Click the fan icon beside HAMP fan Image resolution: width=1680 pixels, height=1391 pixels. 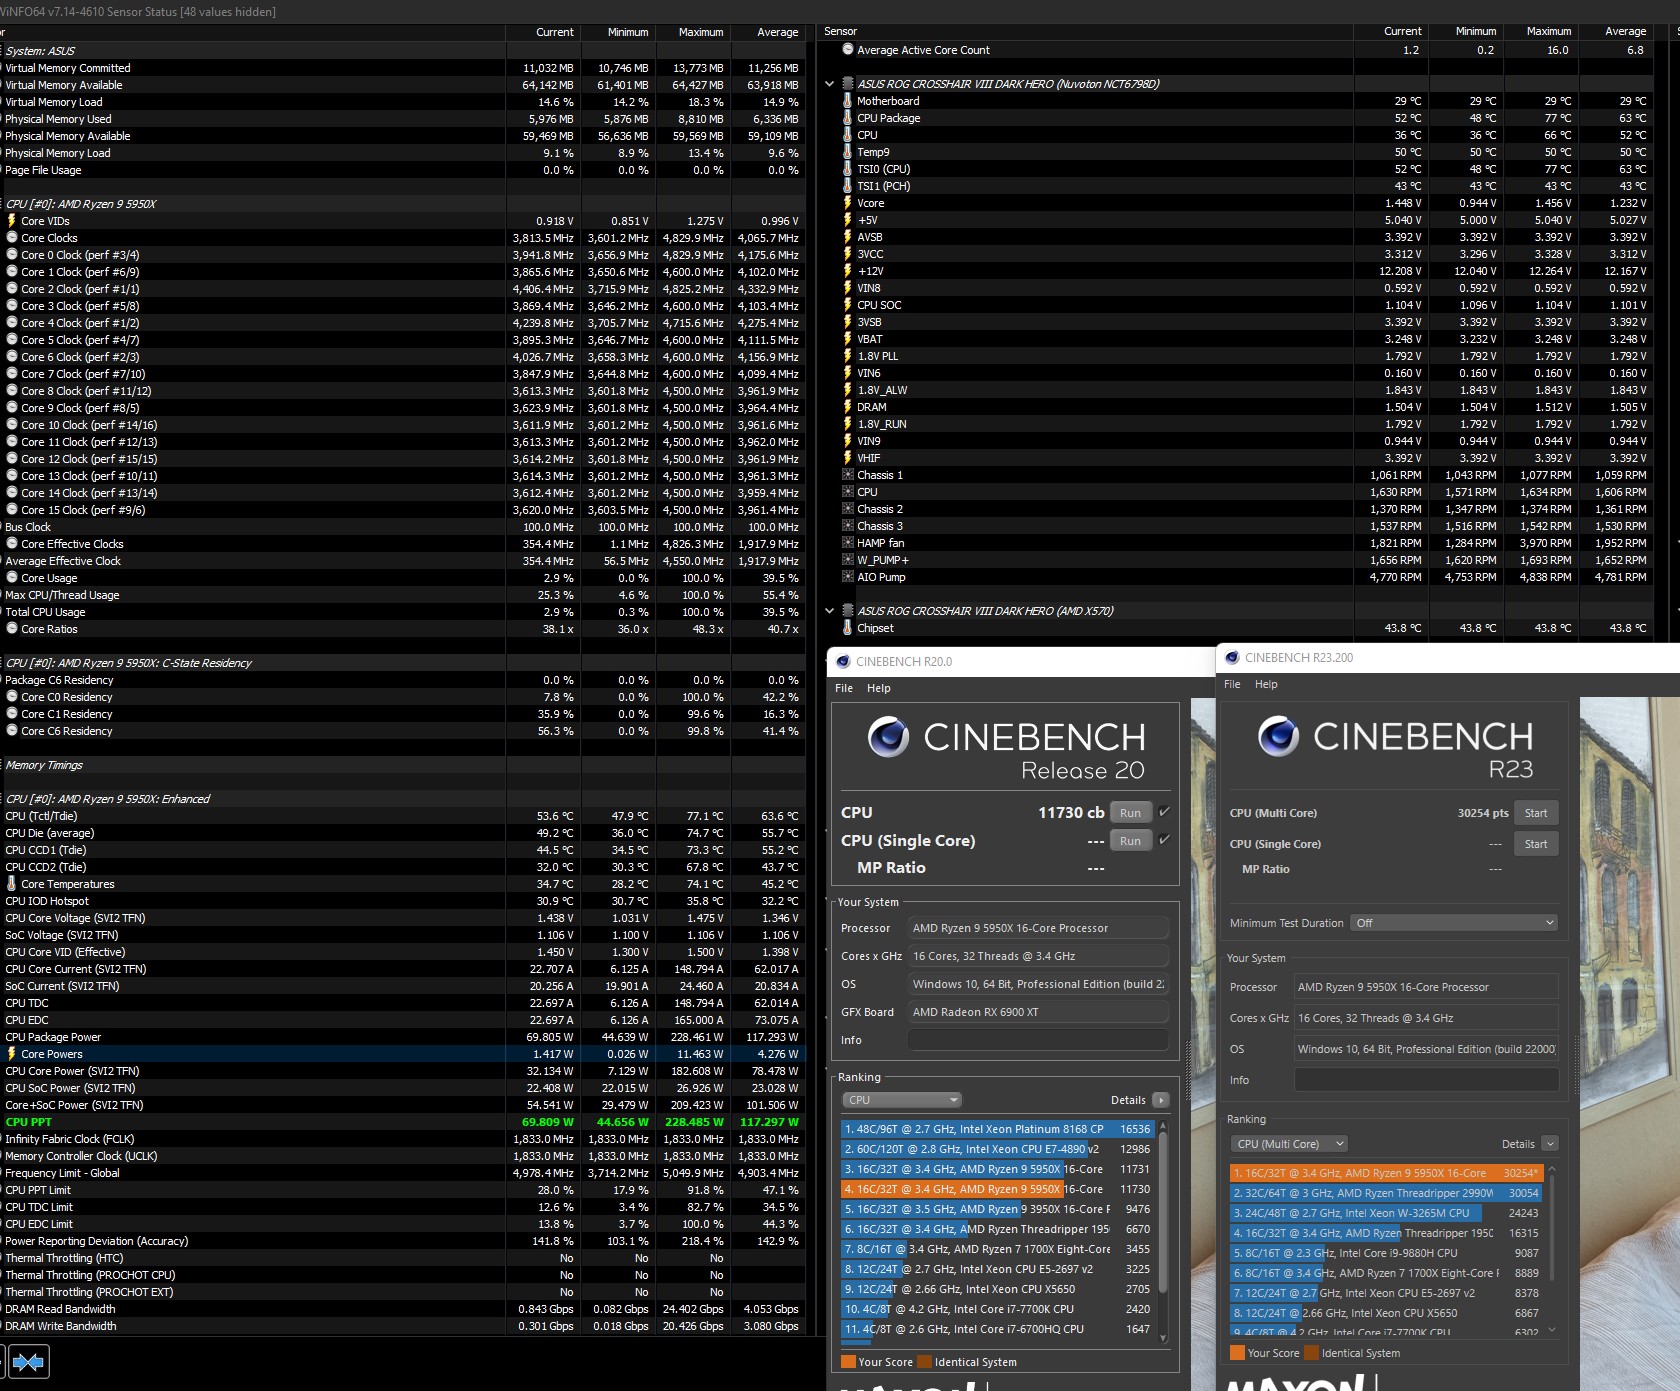pos(848,543)
